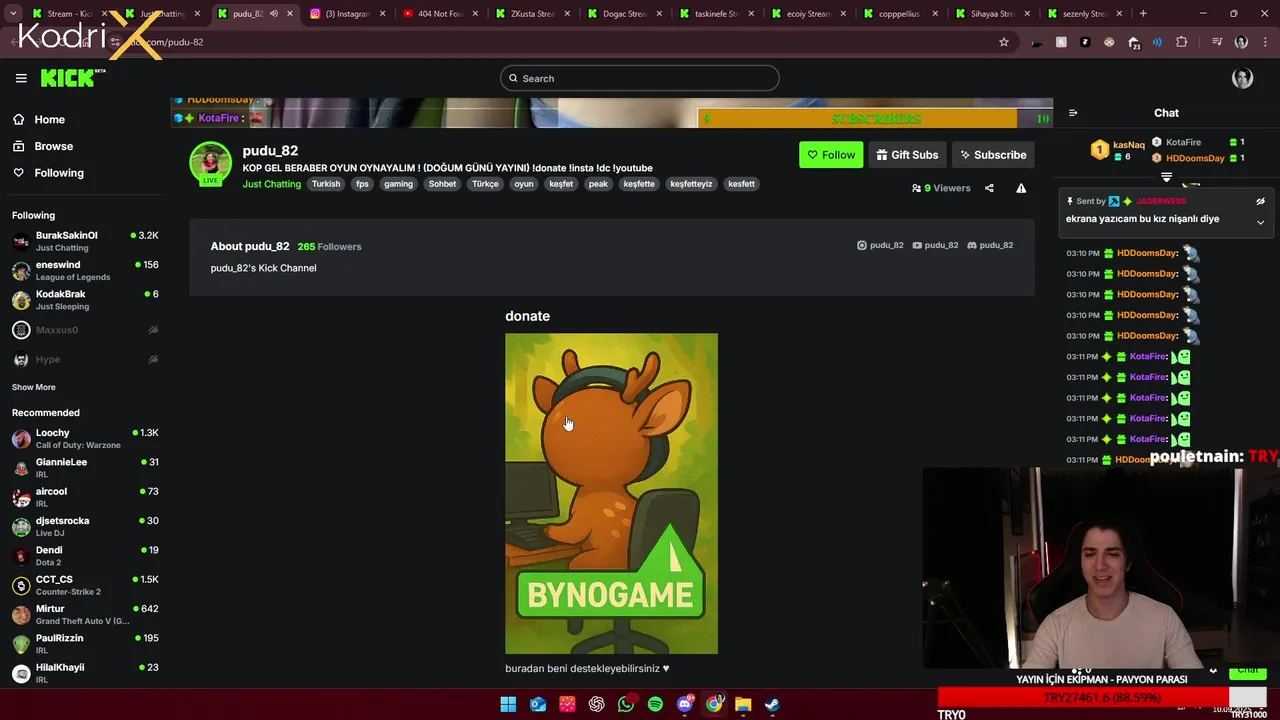1280x720 pixels.
Task: Mute the pudu_82 tab audio icon
Action: 273,14
